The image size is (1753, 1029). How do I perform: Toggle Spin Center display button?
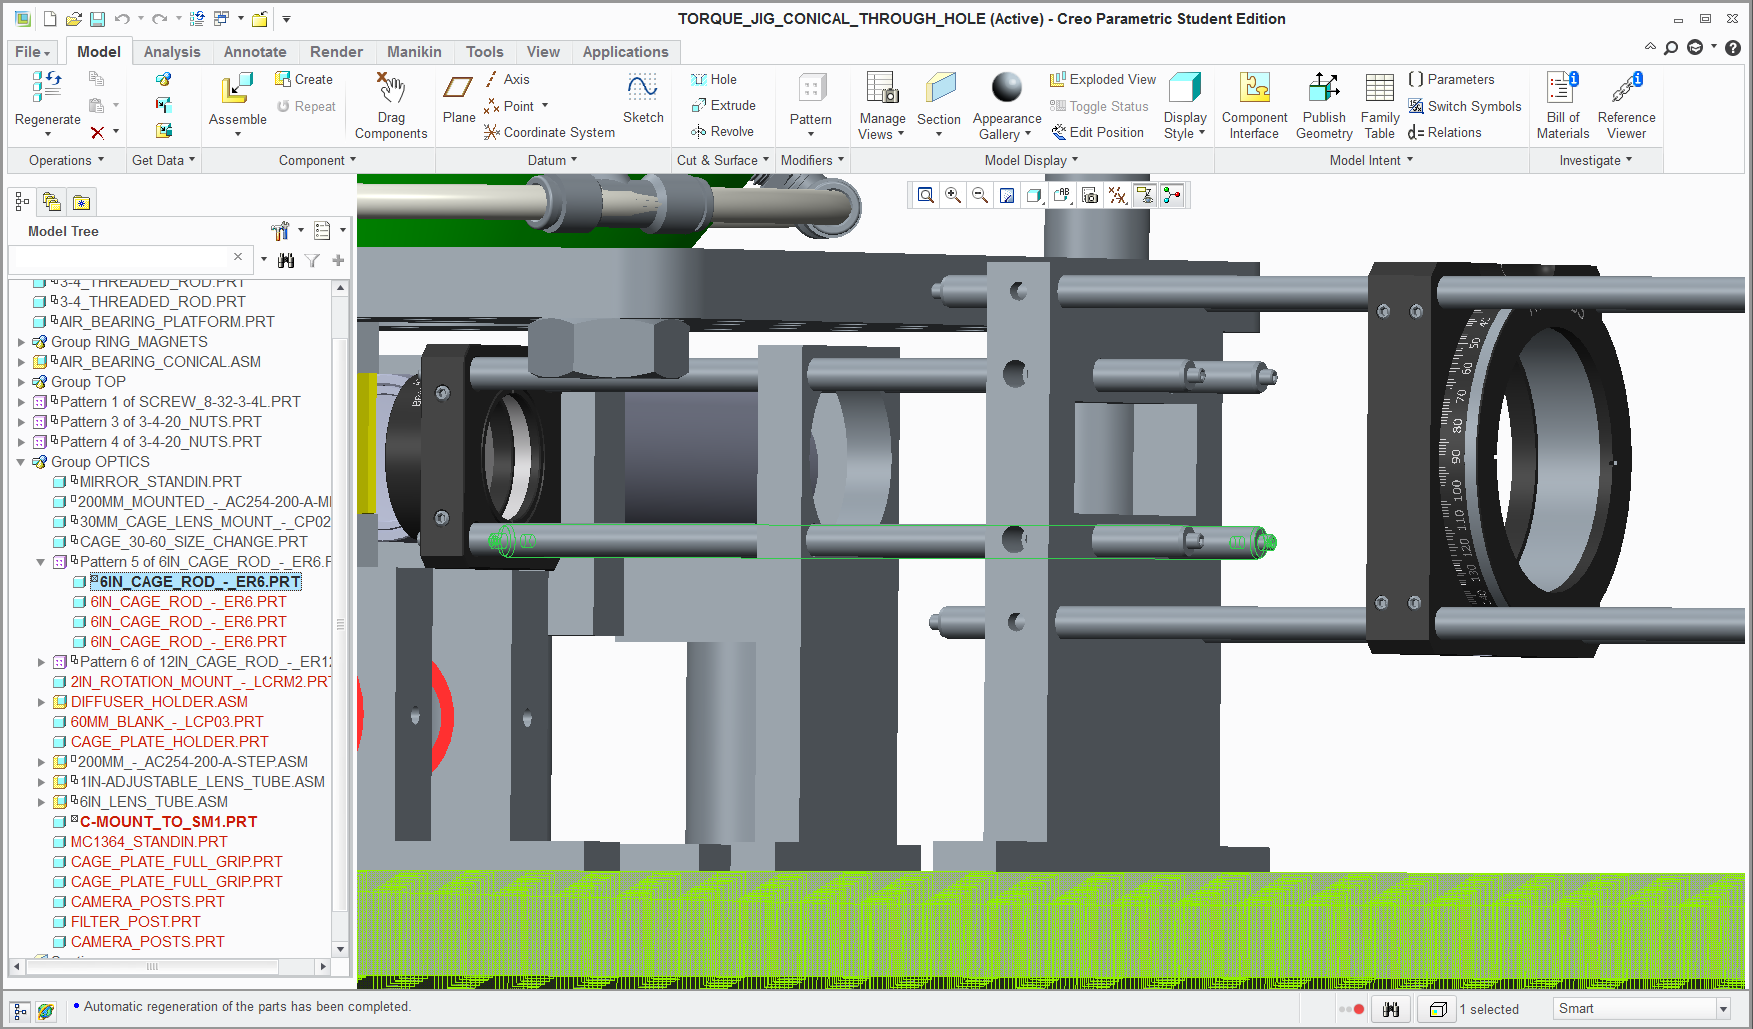(1172, 195)
